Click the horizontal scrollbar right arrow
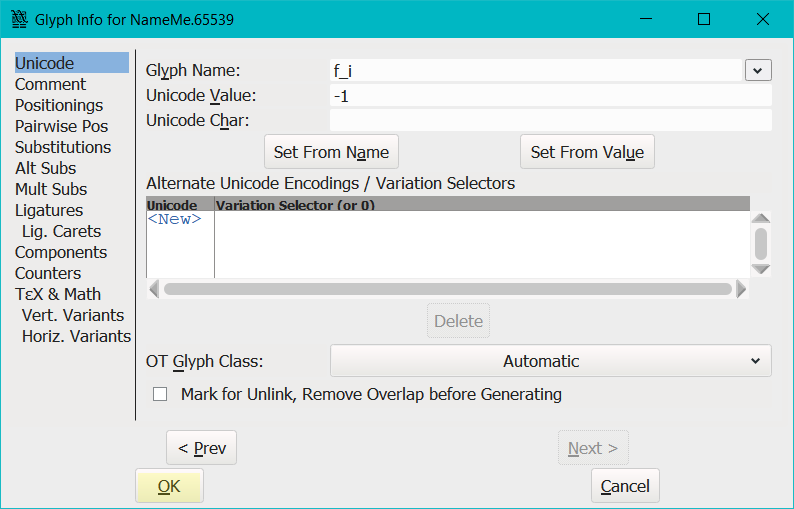The width and height of the screenshot is (794, 509). tap(741, 289)
